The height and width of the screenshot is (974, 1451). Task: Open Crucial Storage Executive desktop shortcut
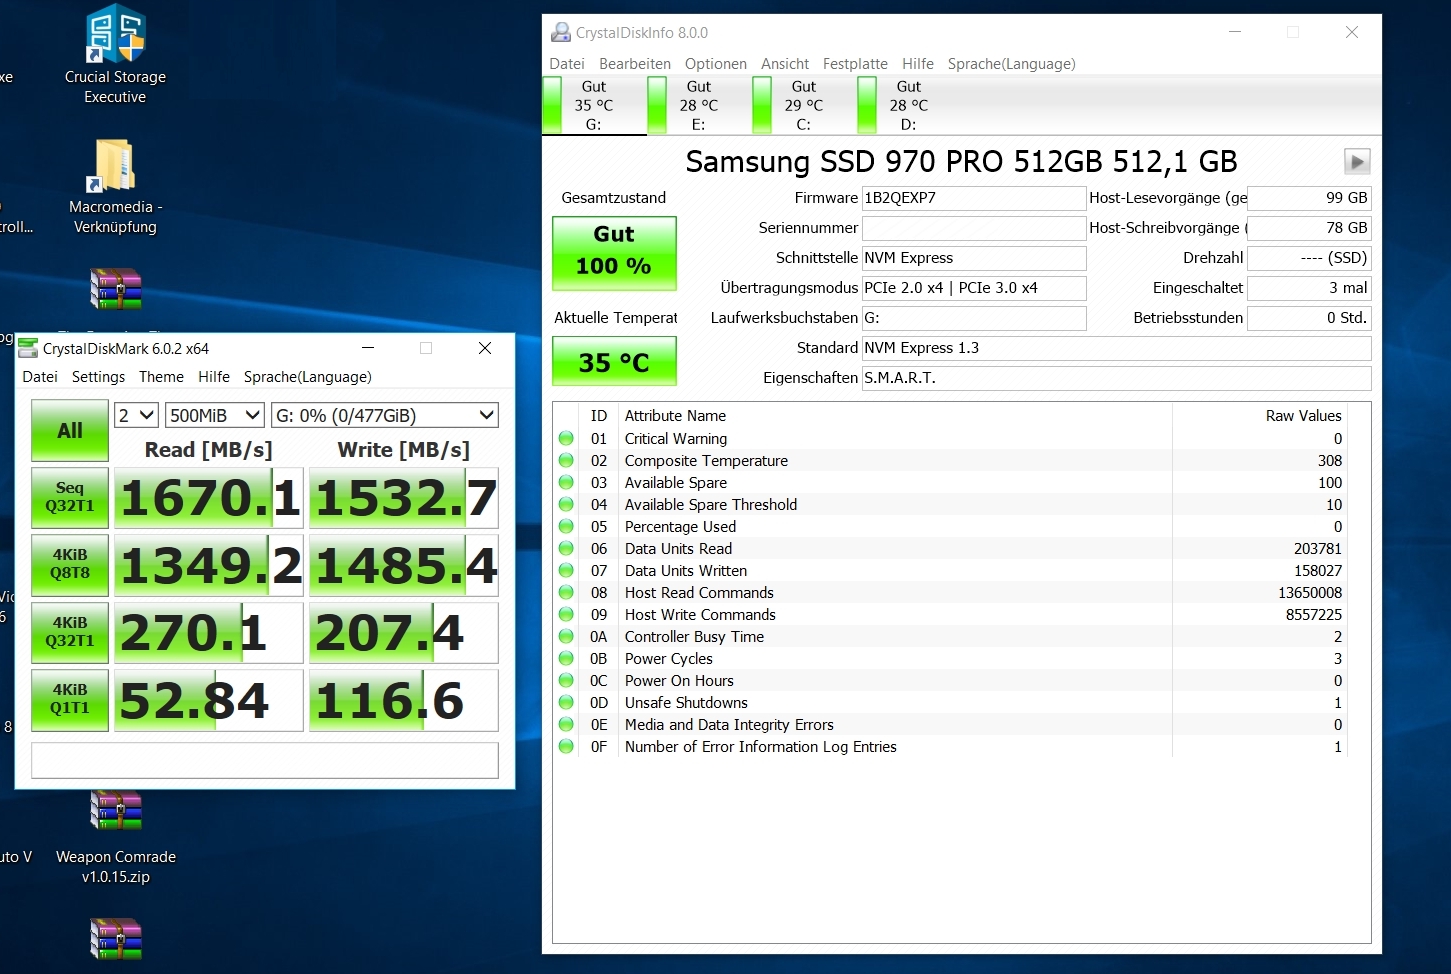coord(115,55)
